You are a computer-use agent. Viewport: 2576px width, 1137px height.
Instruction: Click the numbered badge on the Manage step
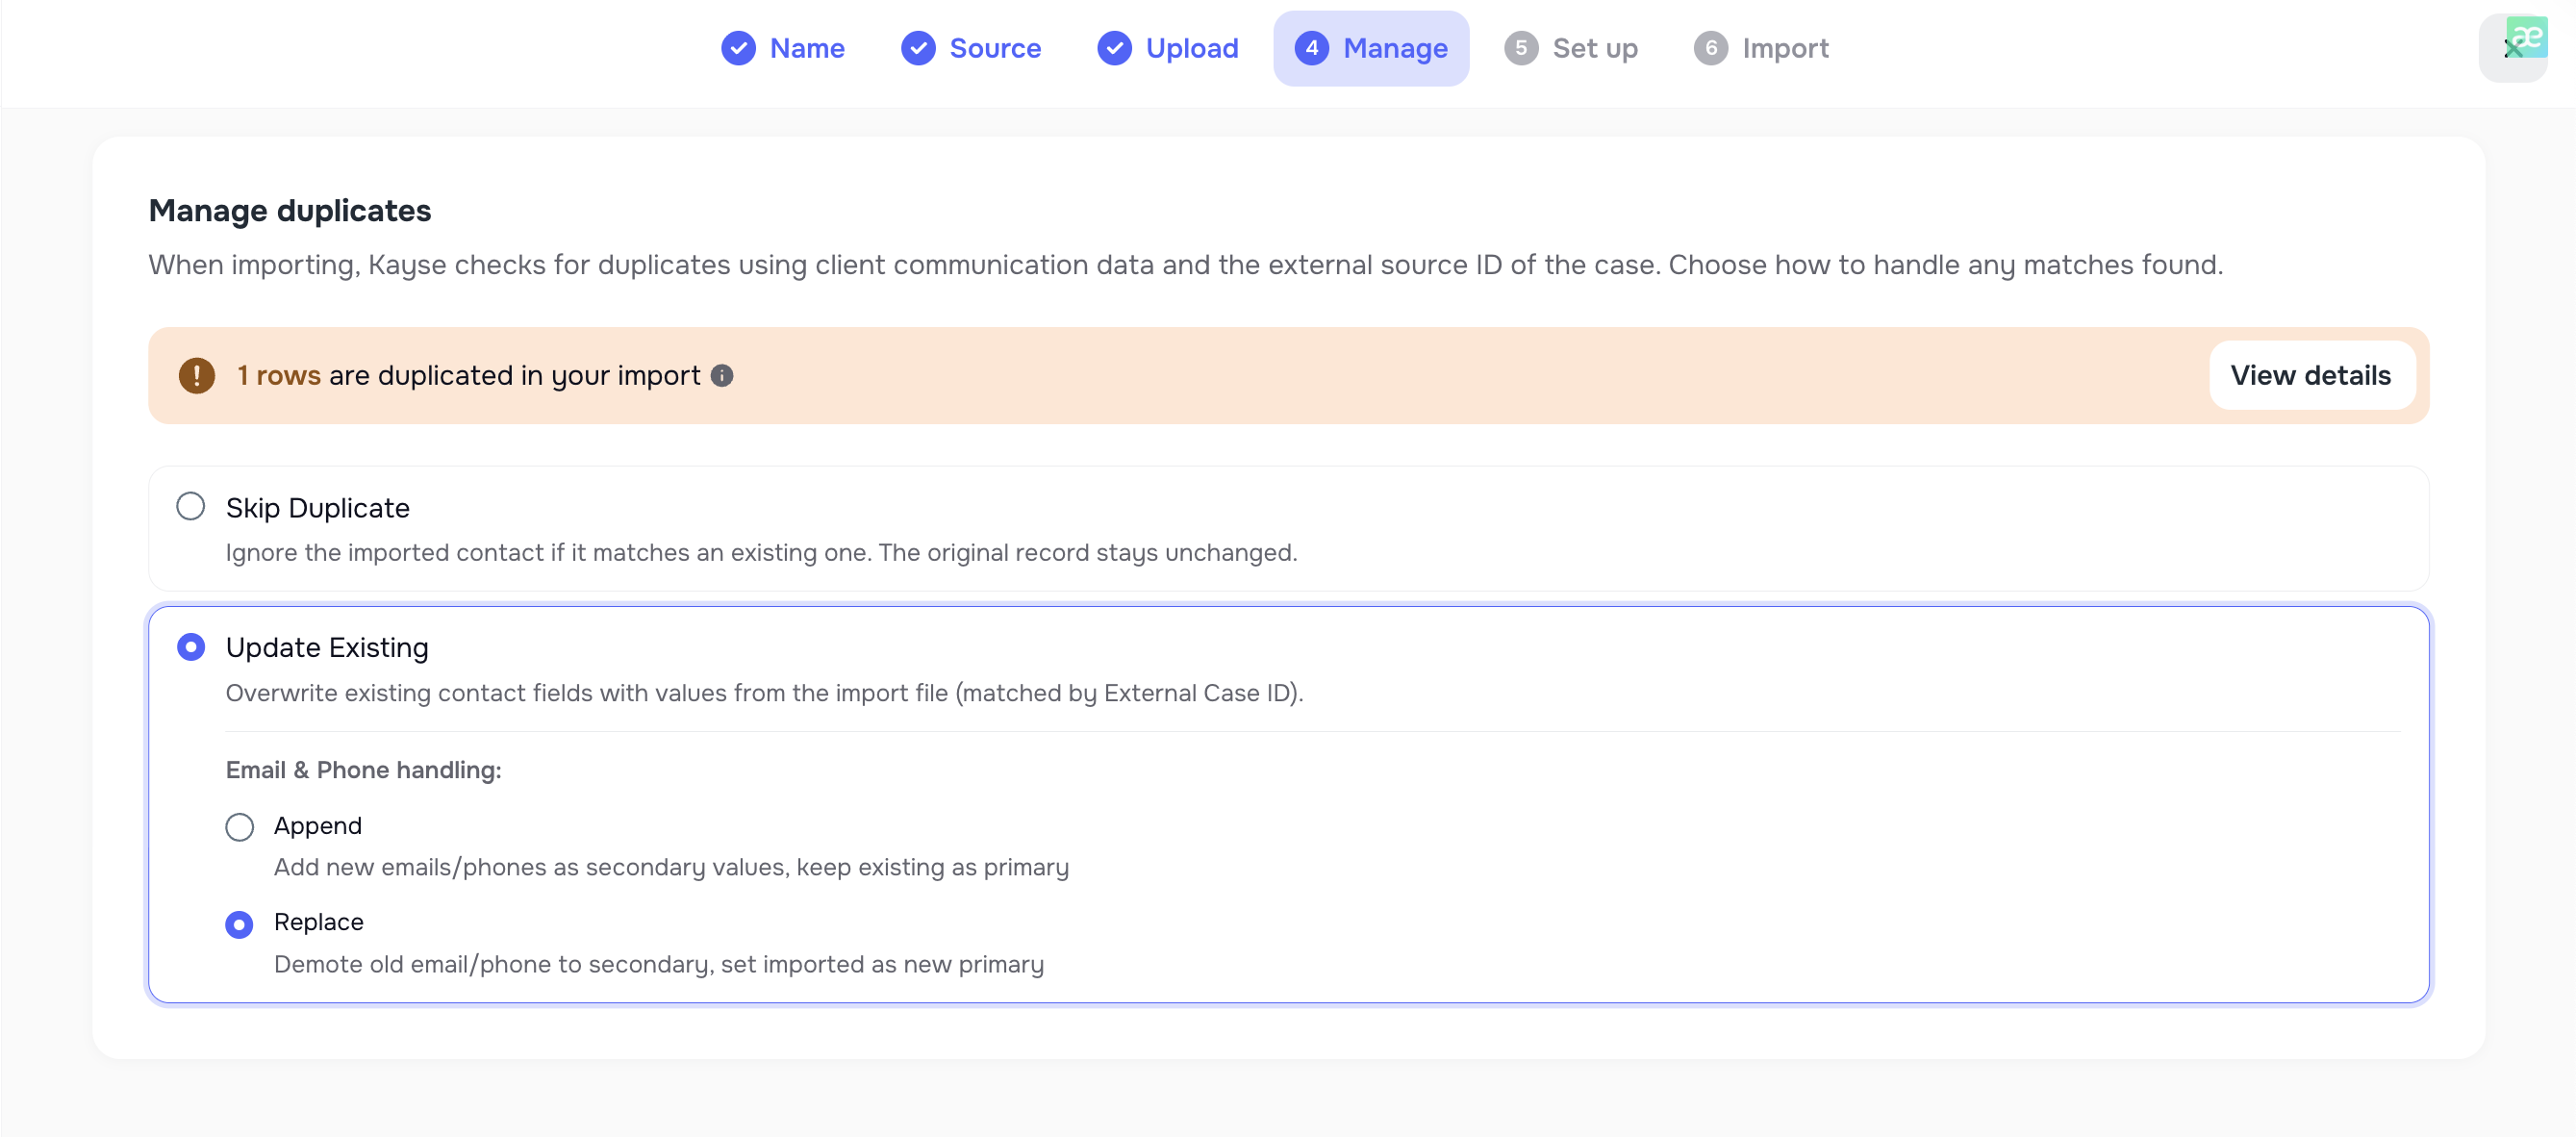click(1312, 48)
